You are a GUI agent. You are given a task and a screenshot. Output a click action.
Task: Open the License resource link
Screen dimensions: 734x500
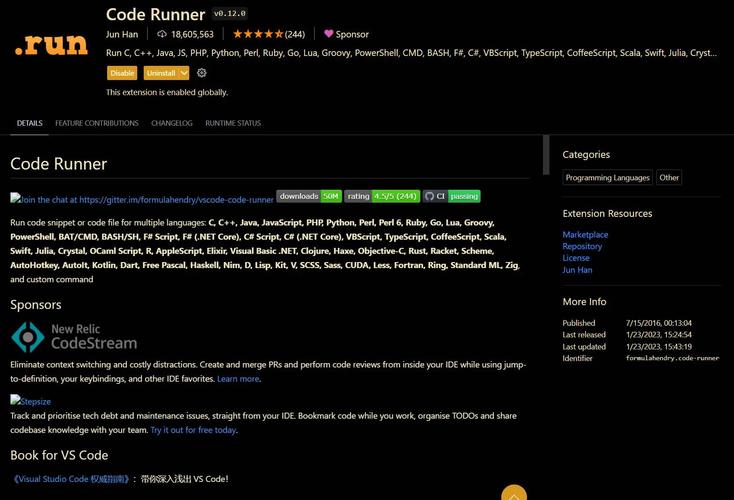(576, 258)
